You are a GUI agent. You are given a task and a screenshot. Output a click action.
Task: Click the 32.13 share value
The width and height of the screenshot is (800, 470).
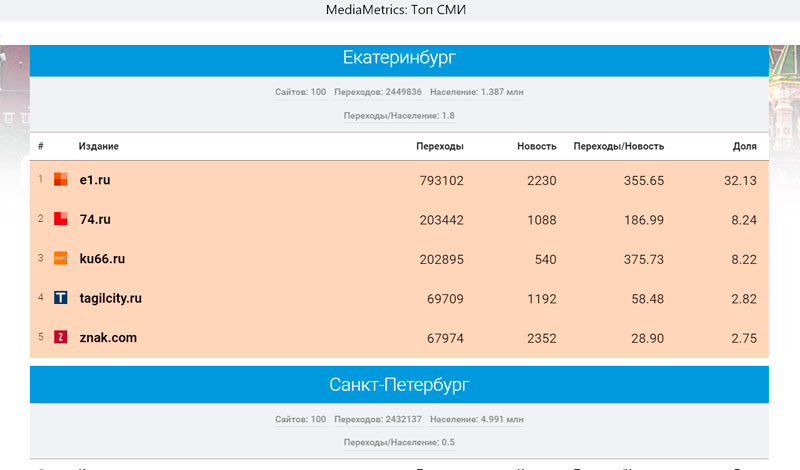740,181
